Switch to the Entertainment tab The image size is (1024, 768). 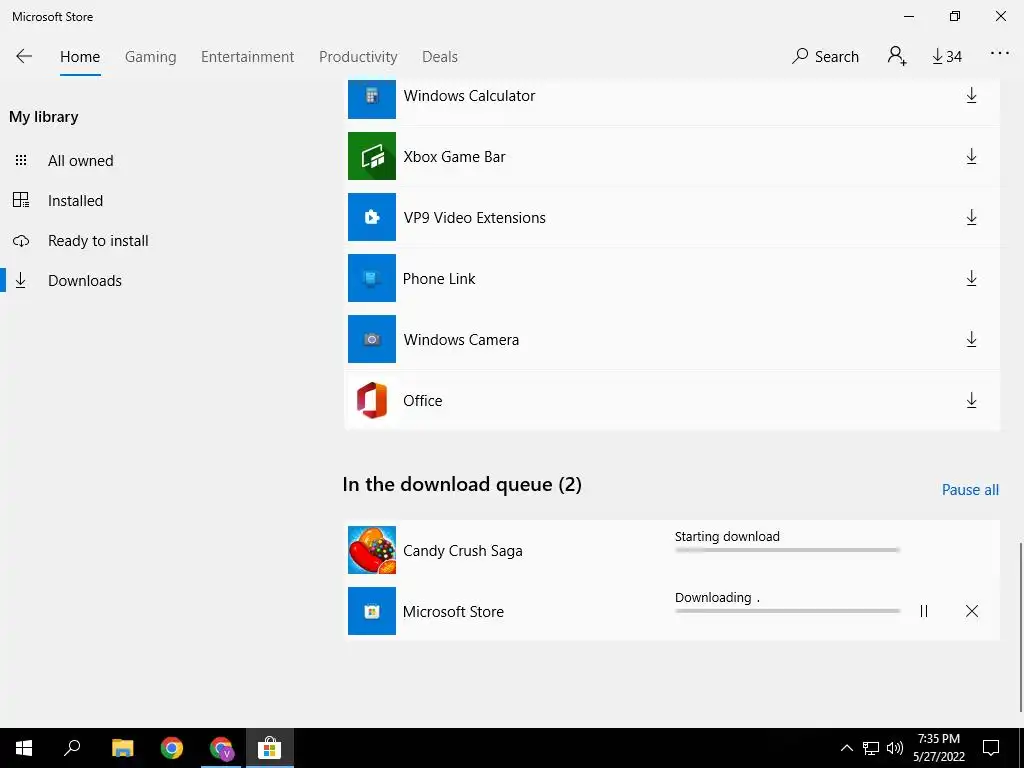click(248, 57)
